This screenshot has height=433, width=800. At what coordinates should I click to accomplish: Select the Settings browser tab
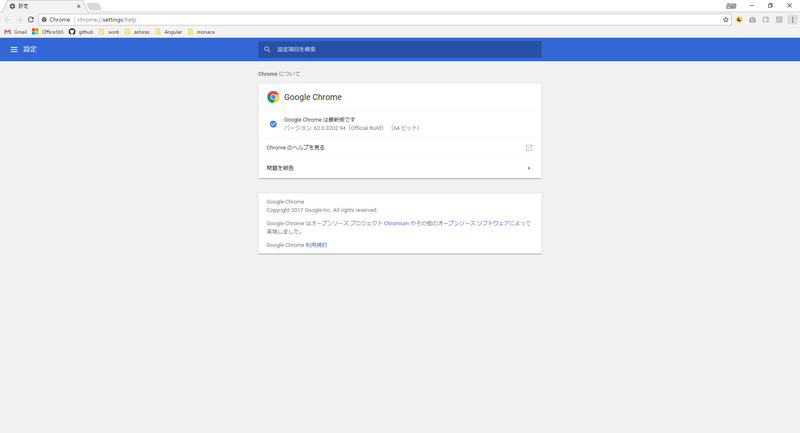[43, 6]
